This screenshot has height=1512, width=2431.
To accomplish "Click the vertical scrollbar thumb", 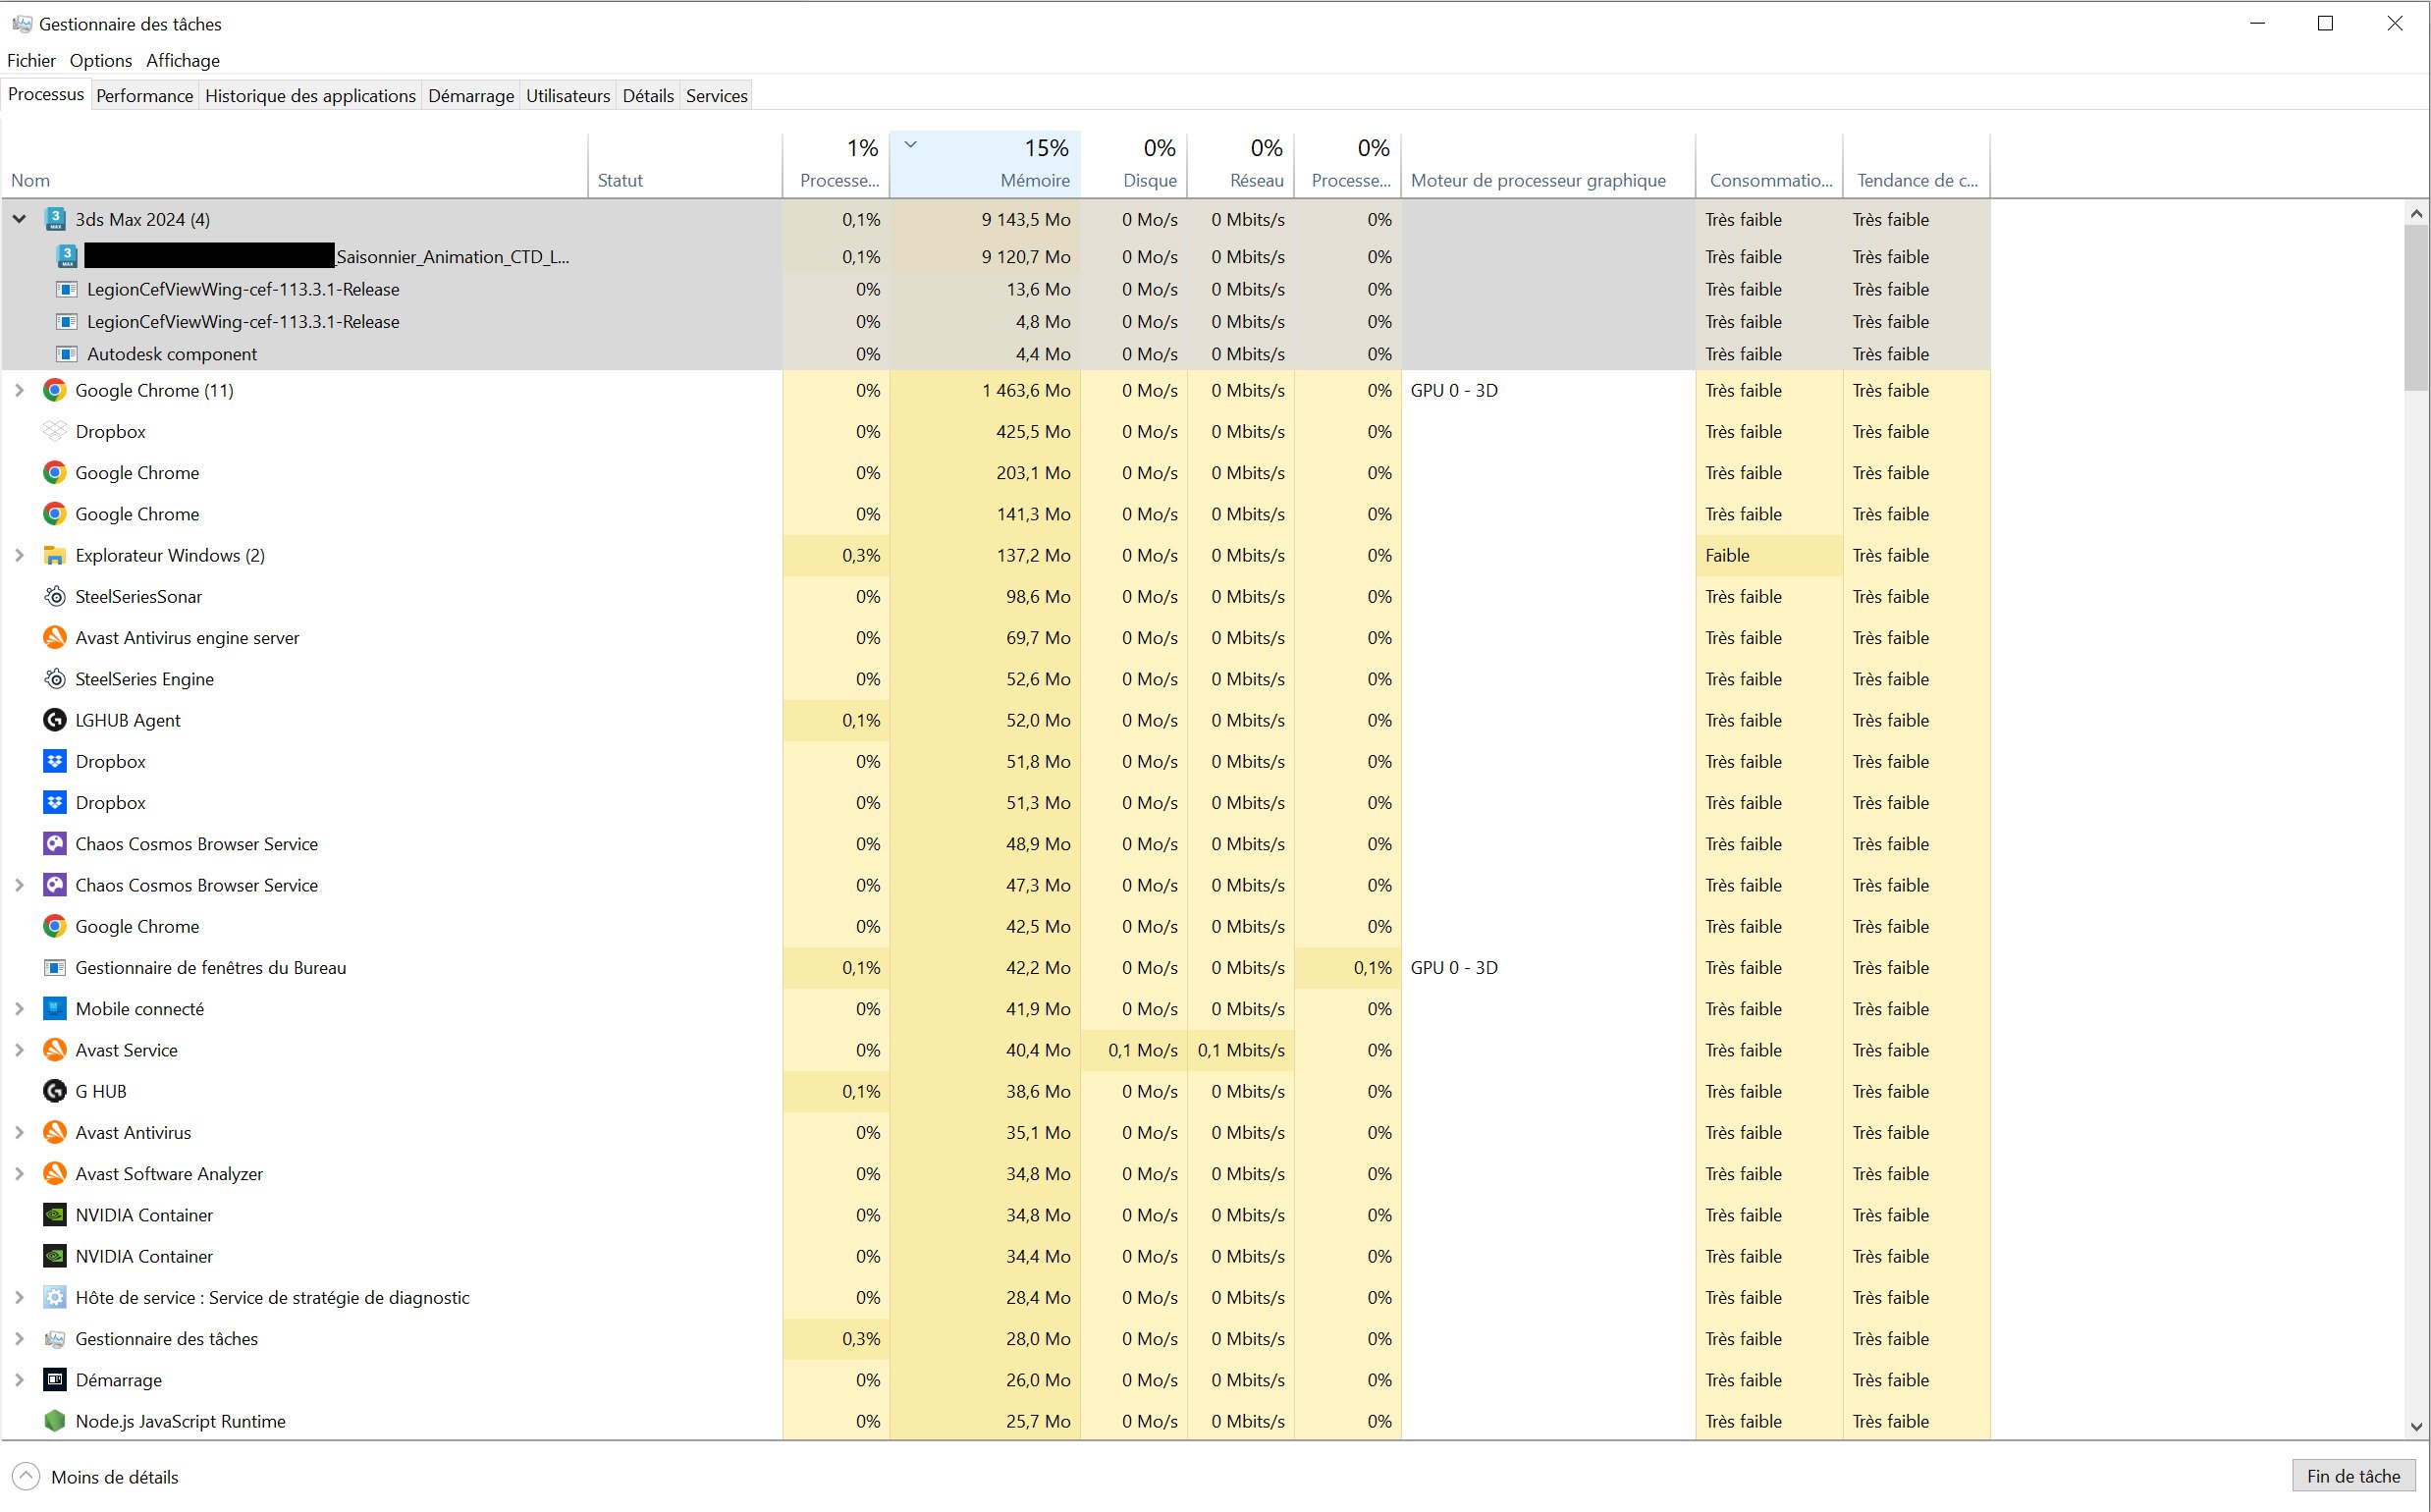I will pos(2416,308).
